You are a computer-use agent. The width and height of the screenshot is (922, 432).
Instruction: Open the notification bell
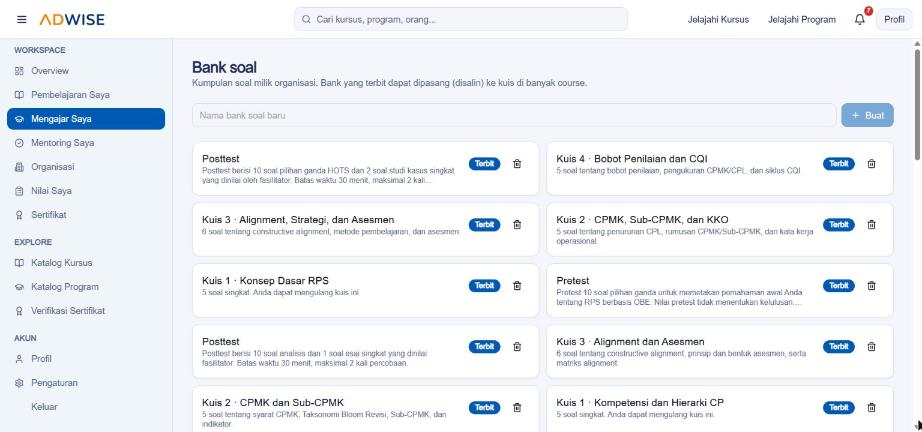[x=860, y=19]
